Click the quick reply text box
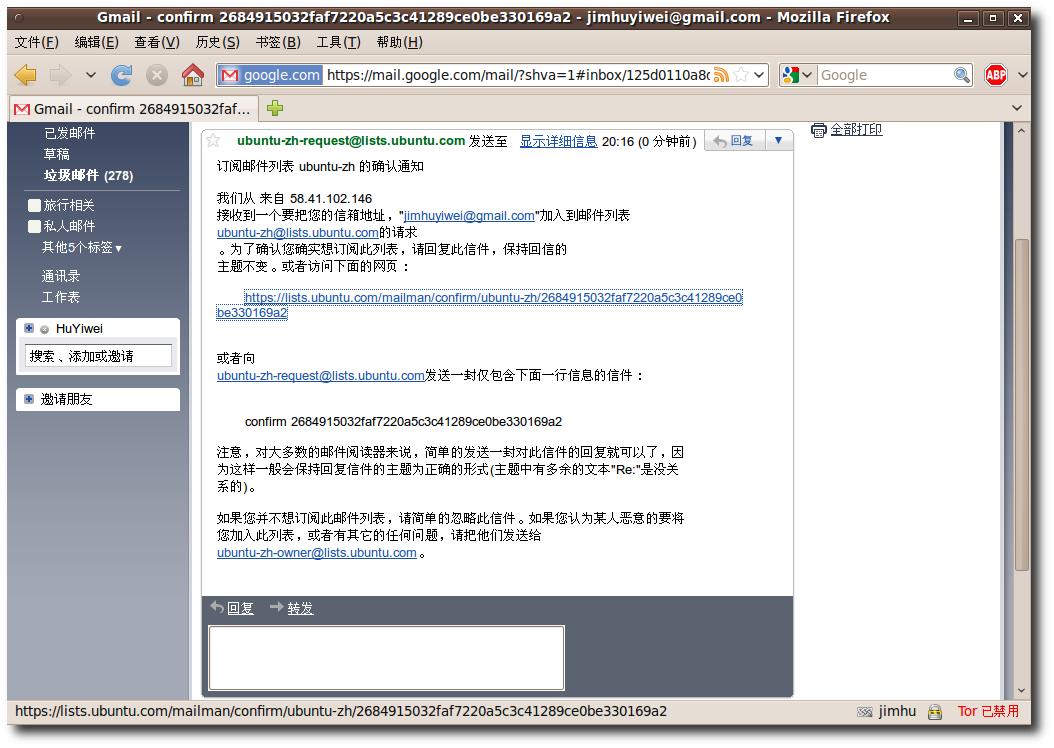The width and height of the screenshot is (1054, 748). pyautogui.click(x=387, y=658)
